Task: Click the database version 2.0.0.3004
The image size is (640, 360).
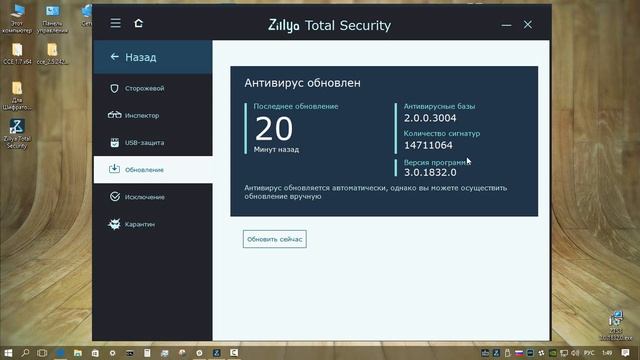Action: tap(430, 118)
